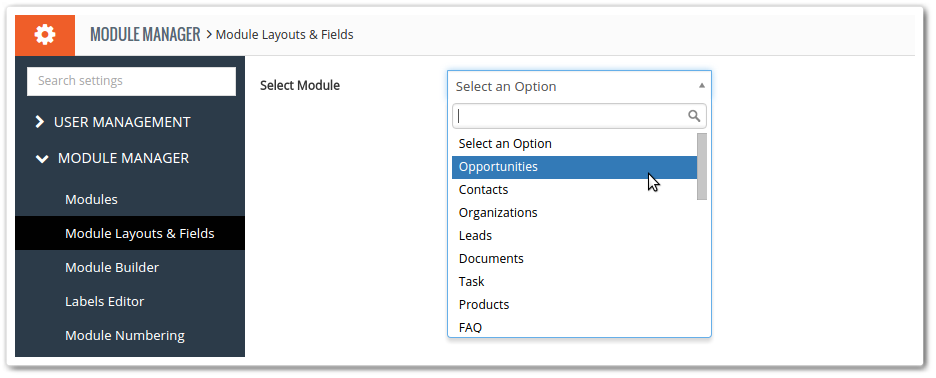936x378 pixels.
Task: Click the MODULE MANAGER breadcrumb title
Action: pos(145,35)
